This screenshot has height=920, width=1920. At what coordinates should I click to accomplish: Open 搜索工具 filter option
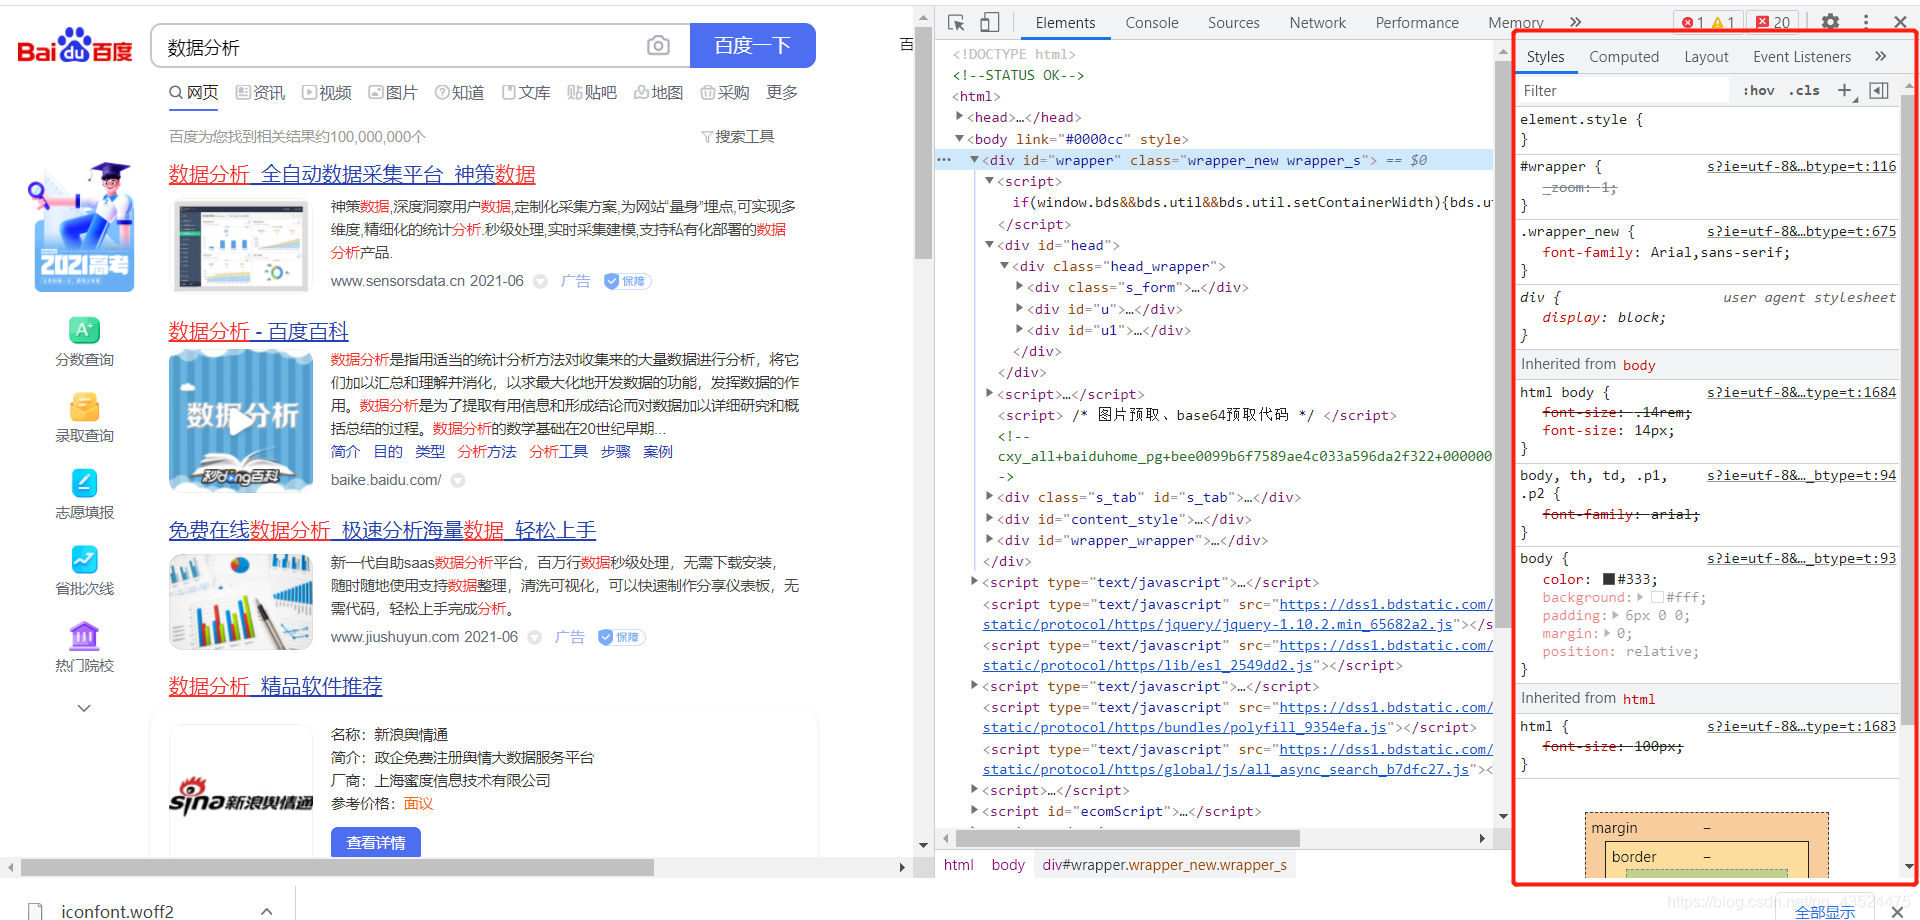pyautogui.click(x=738, y=136)
